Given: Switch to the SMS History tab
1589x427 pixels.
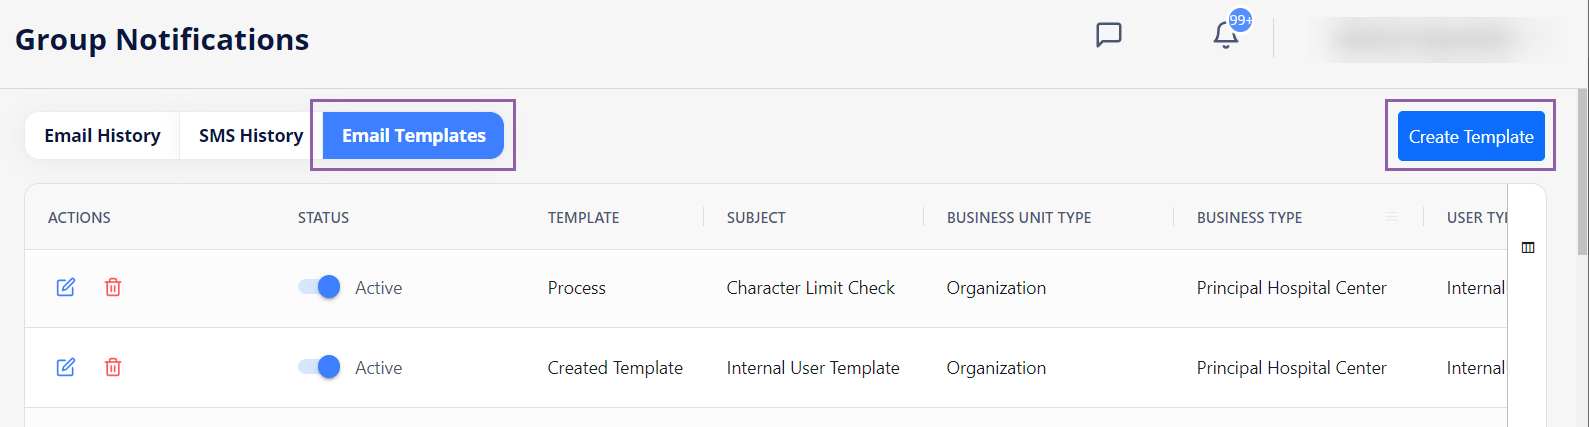Looking at the screenshot, I should [x=251, y=135].
